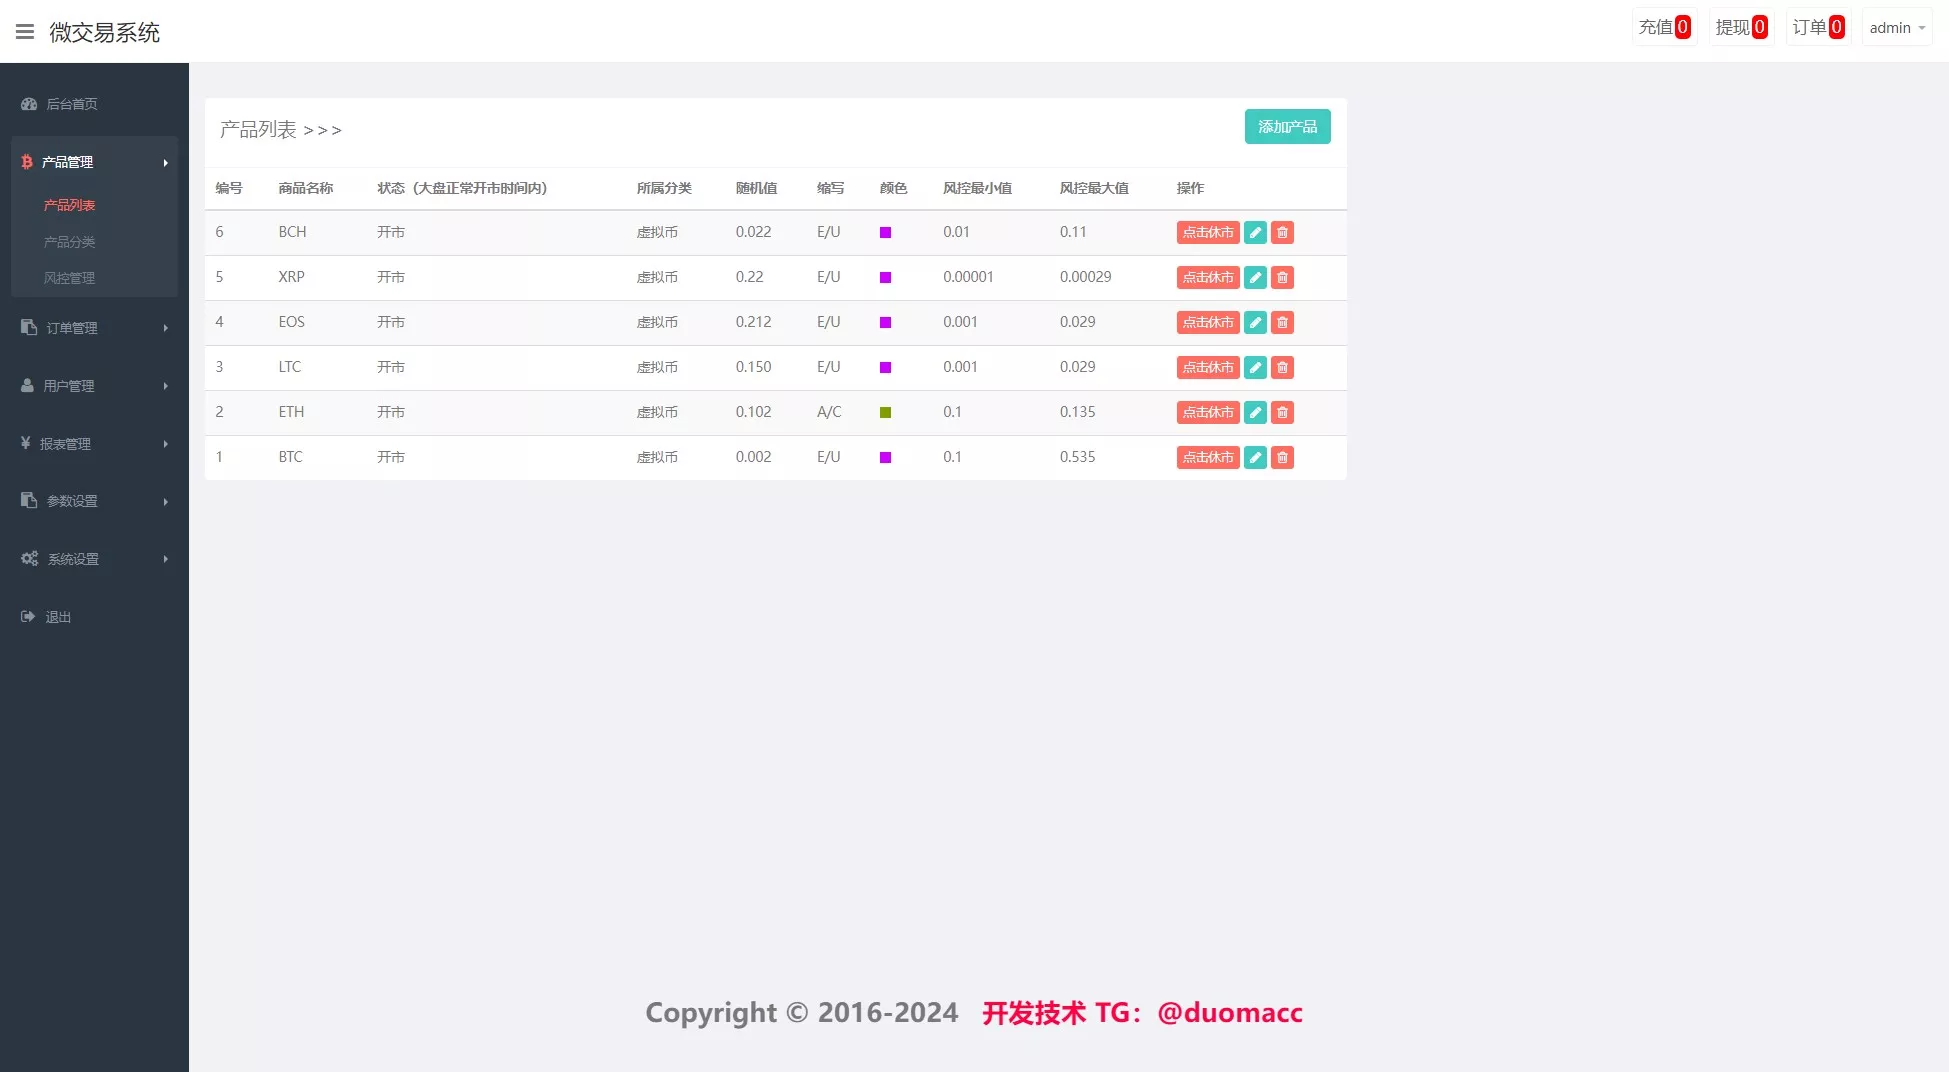The width and height of the screenshot is (1949, 1072).
Task: Click 退出 to log out
Action: pyautogui.click(x=58, y=617)
